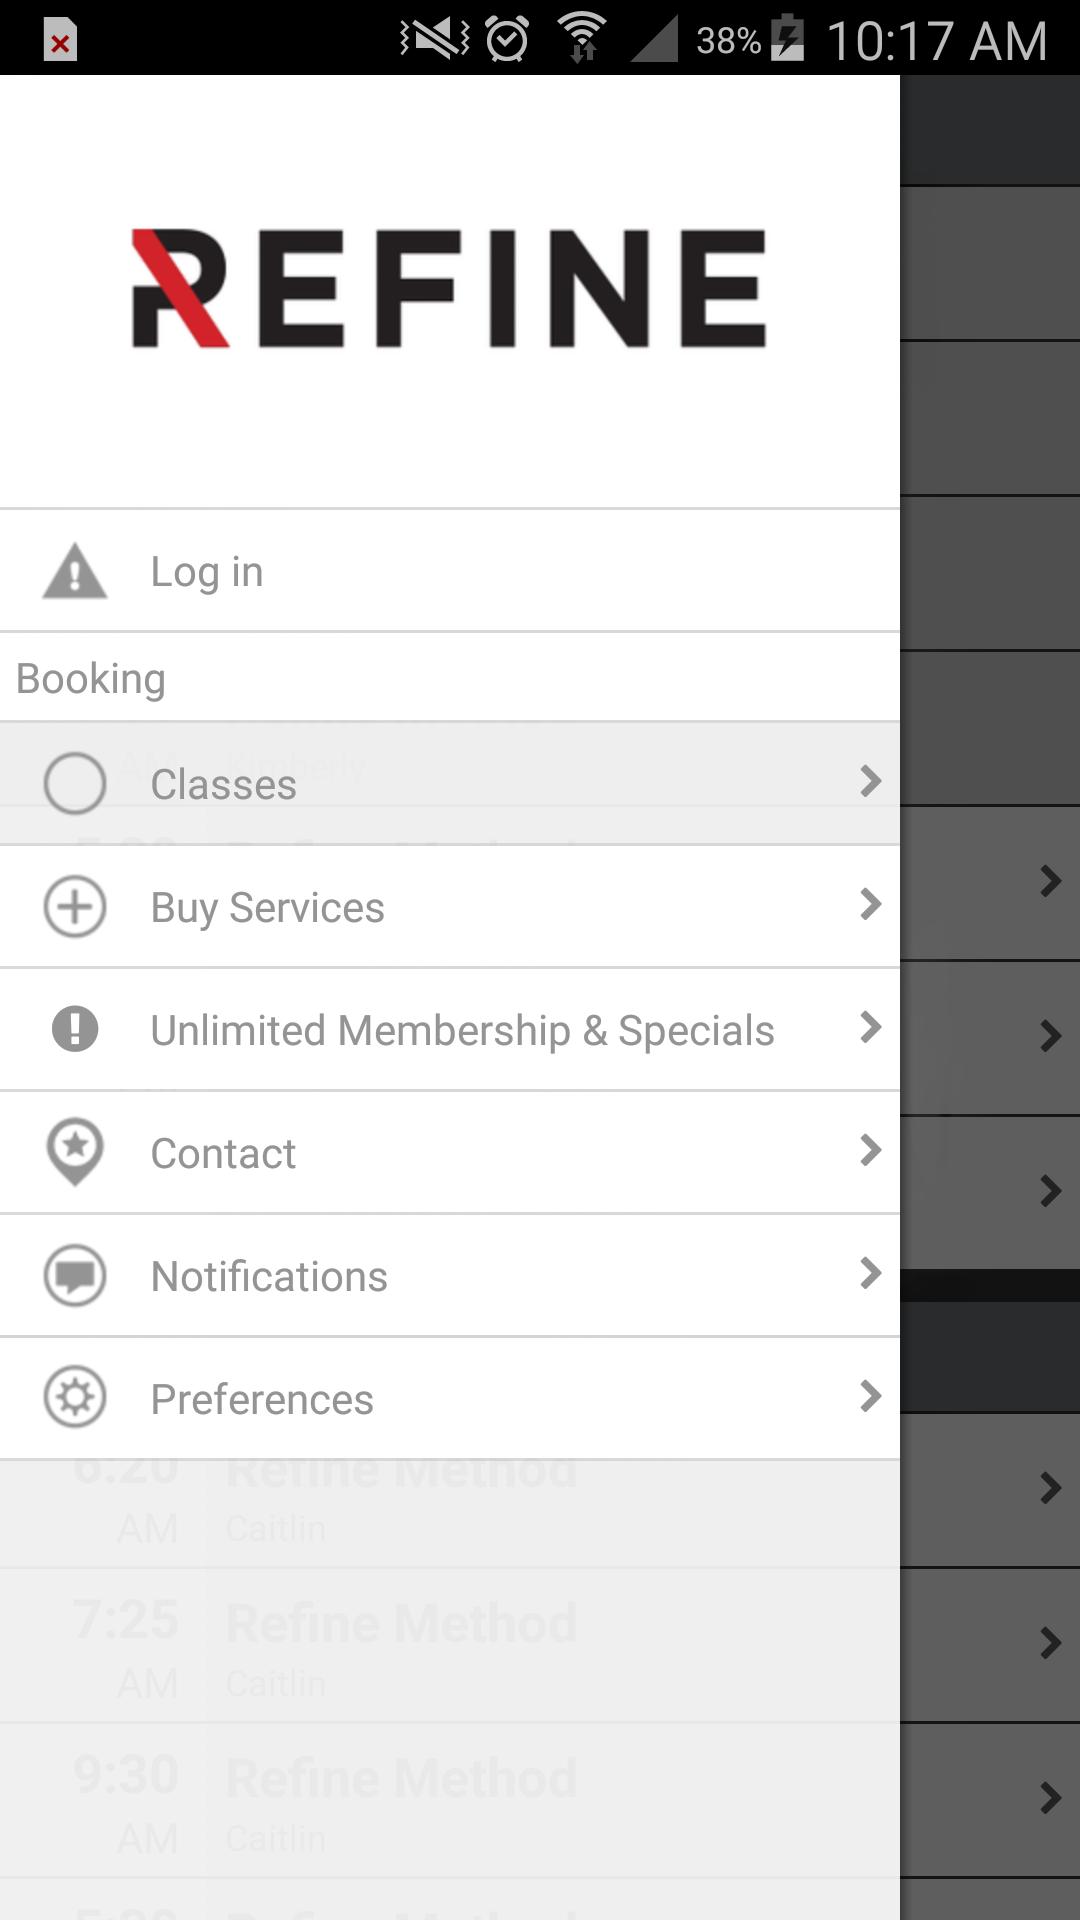Tap the gear icon for Preferences

(x=75, y=1397)
